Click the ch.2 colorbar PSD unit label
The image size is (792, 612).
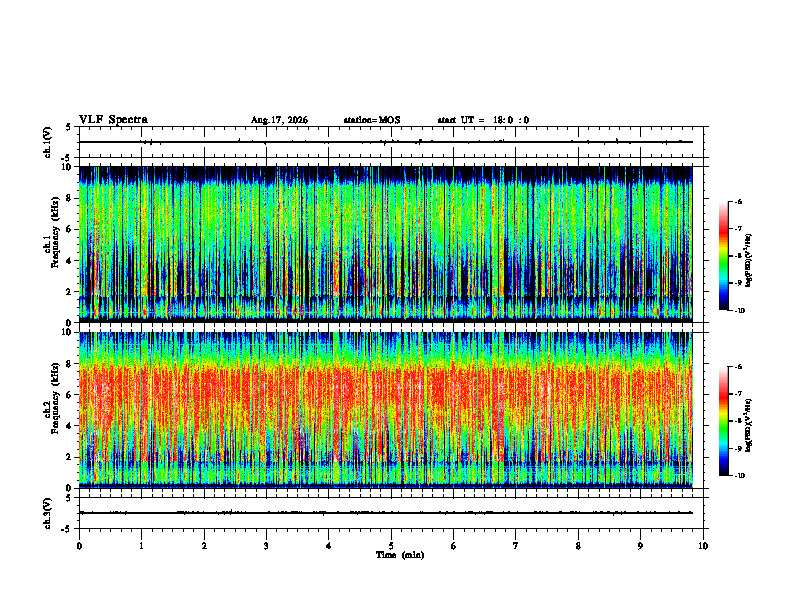click(749, 426)
